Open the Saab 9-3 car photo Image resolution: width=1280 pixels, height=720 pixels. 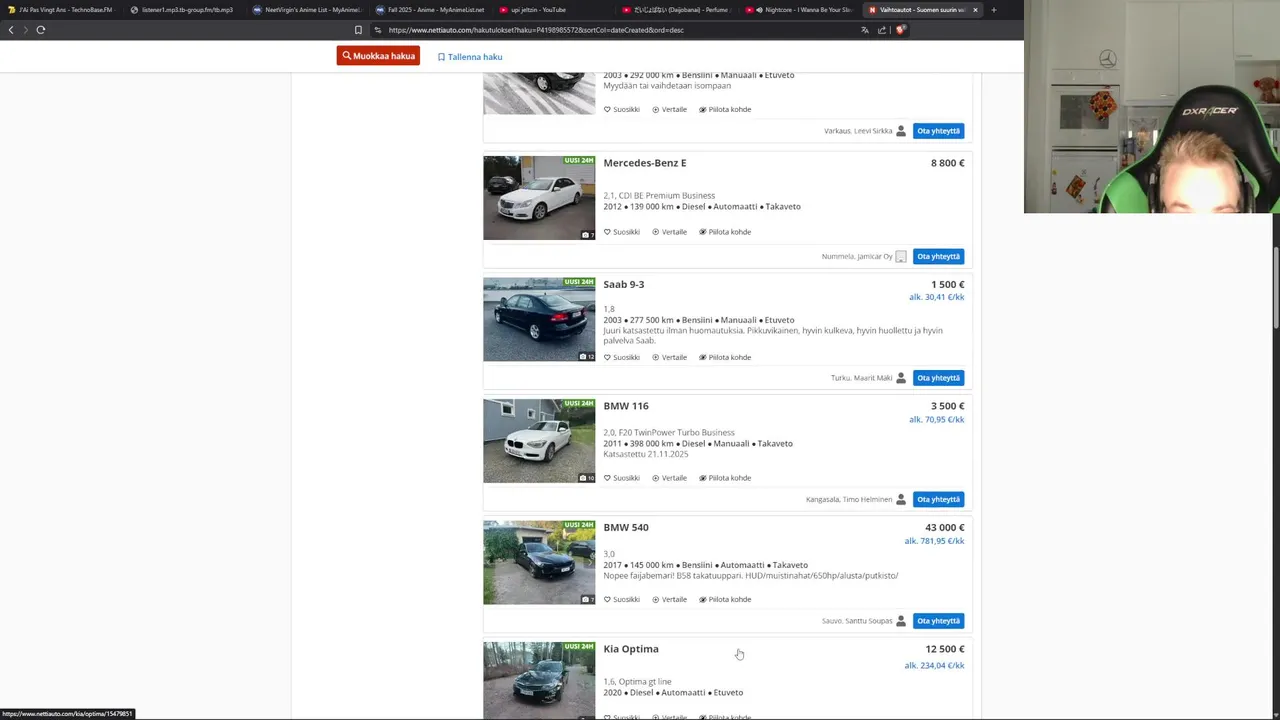539,319
